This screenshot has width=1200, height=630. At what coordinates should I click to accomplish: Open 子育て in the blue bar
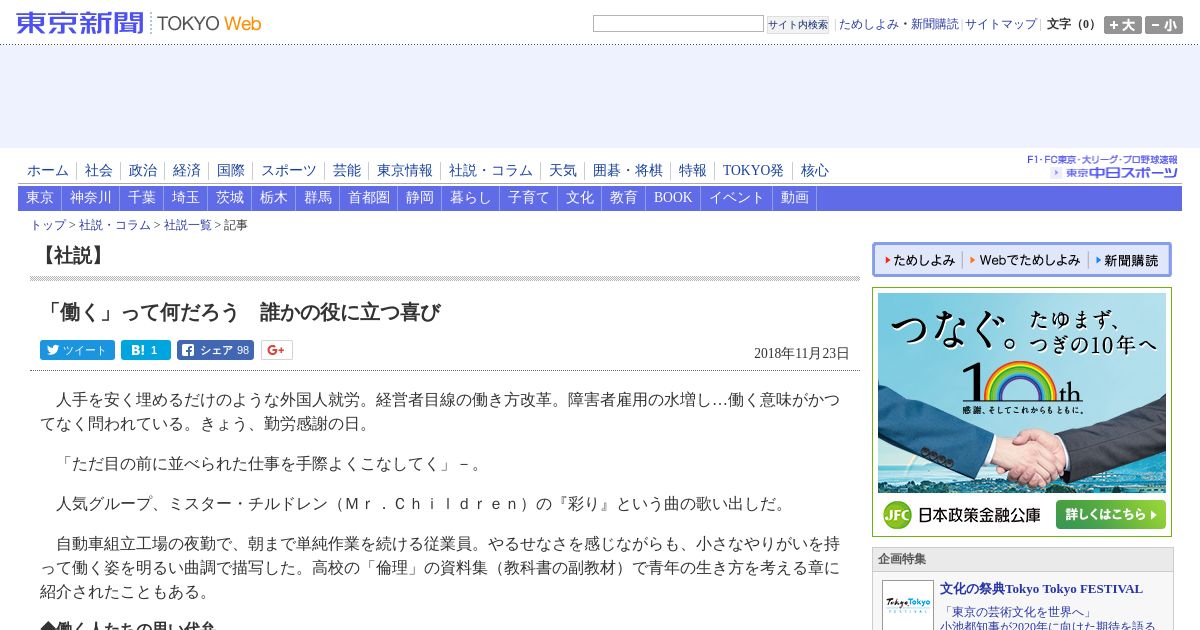(529, 198)
